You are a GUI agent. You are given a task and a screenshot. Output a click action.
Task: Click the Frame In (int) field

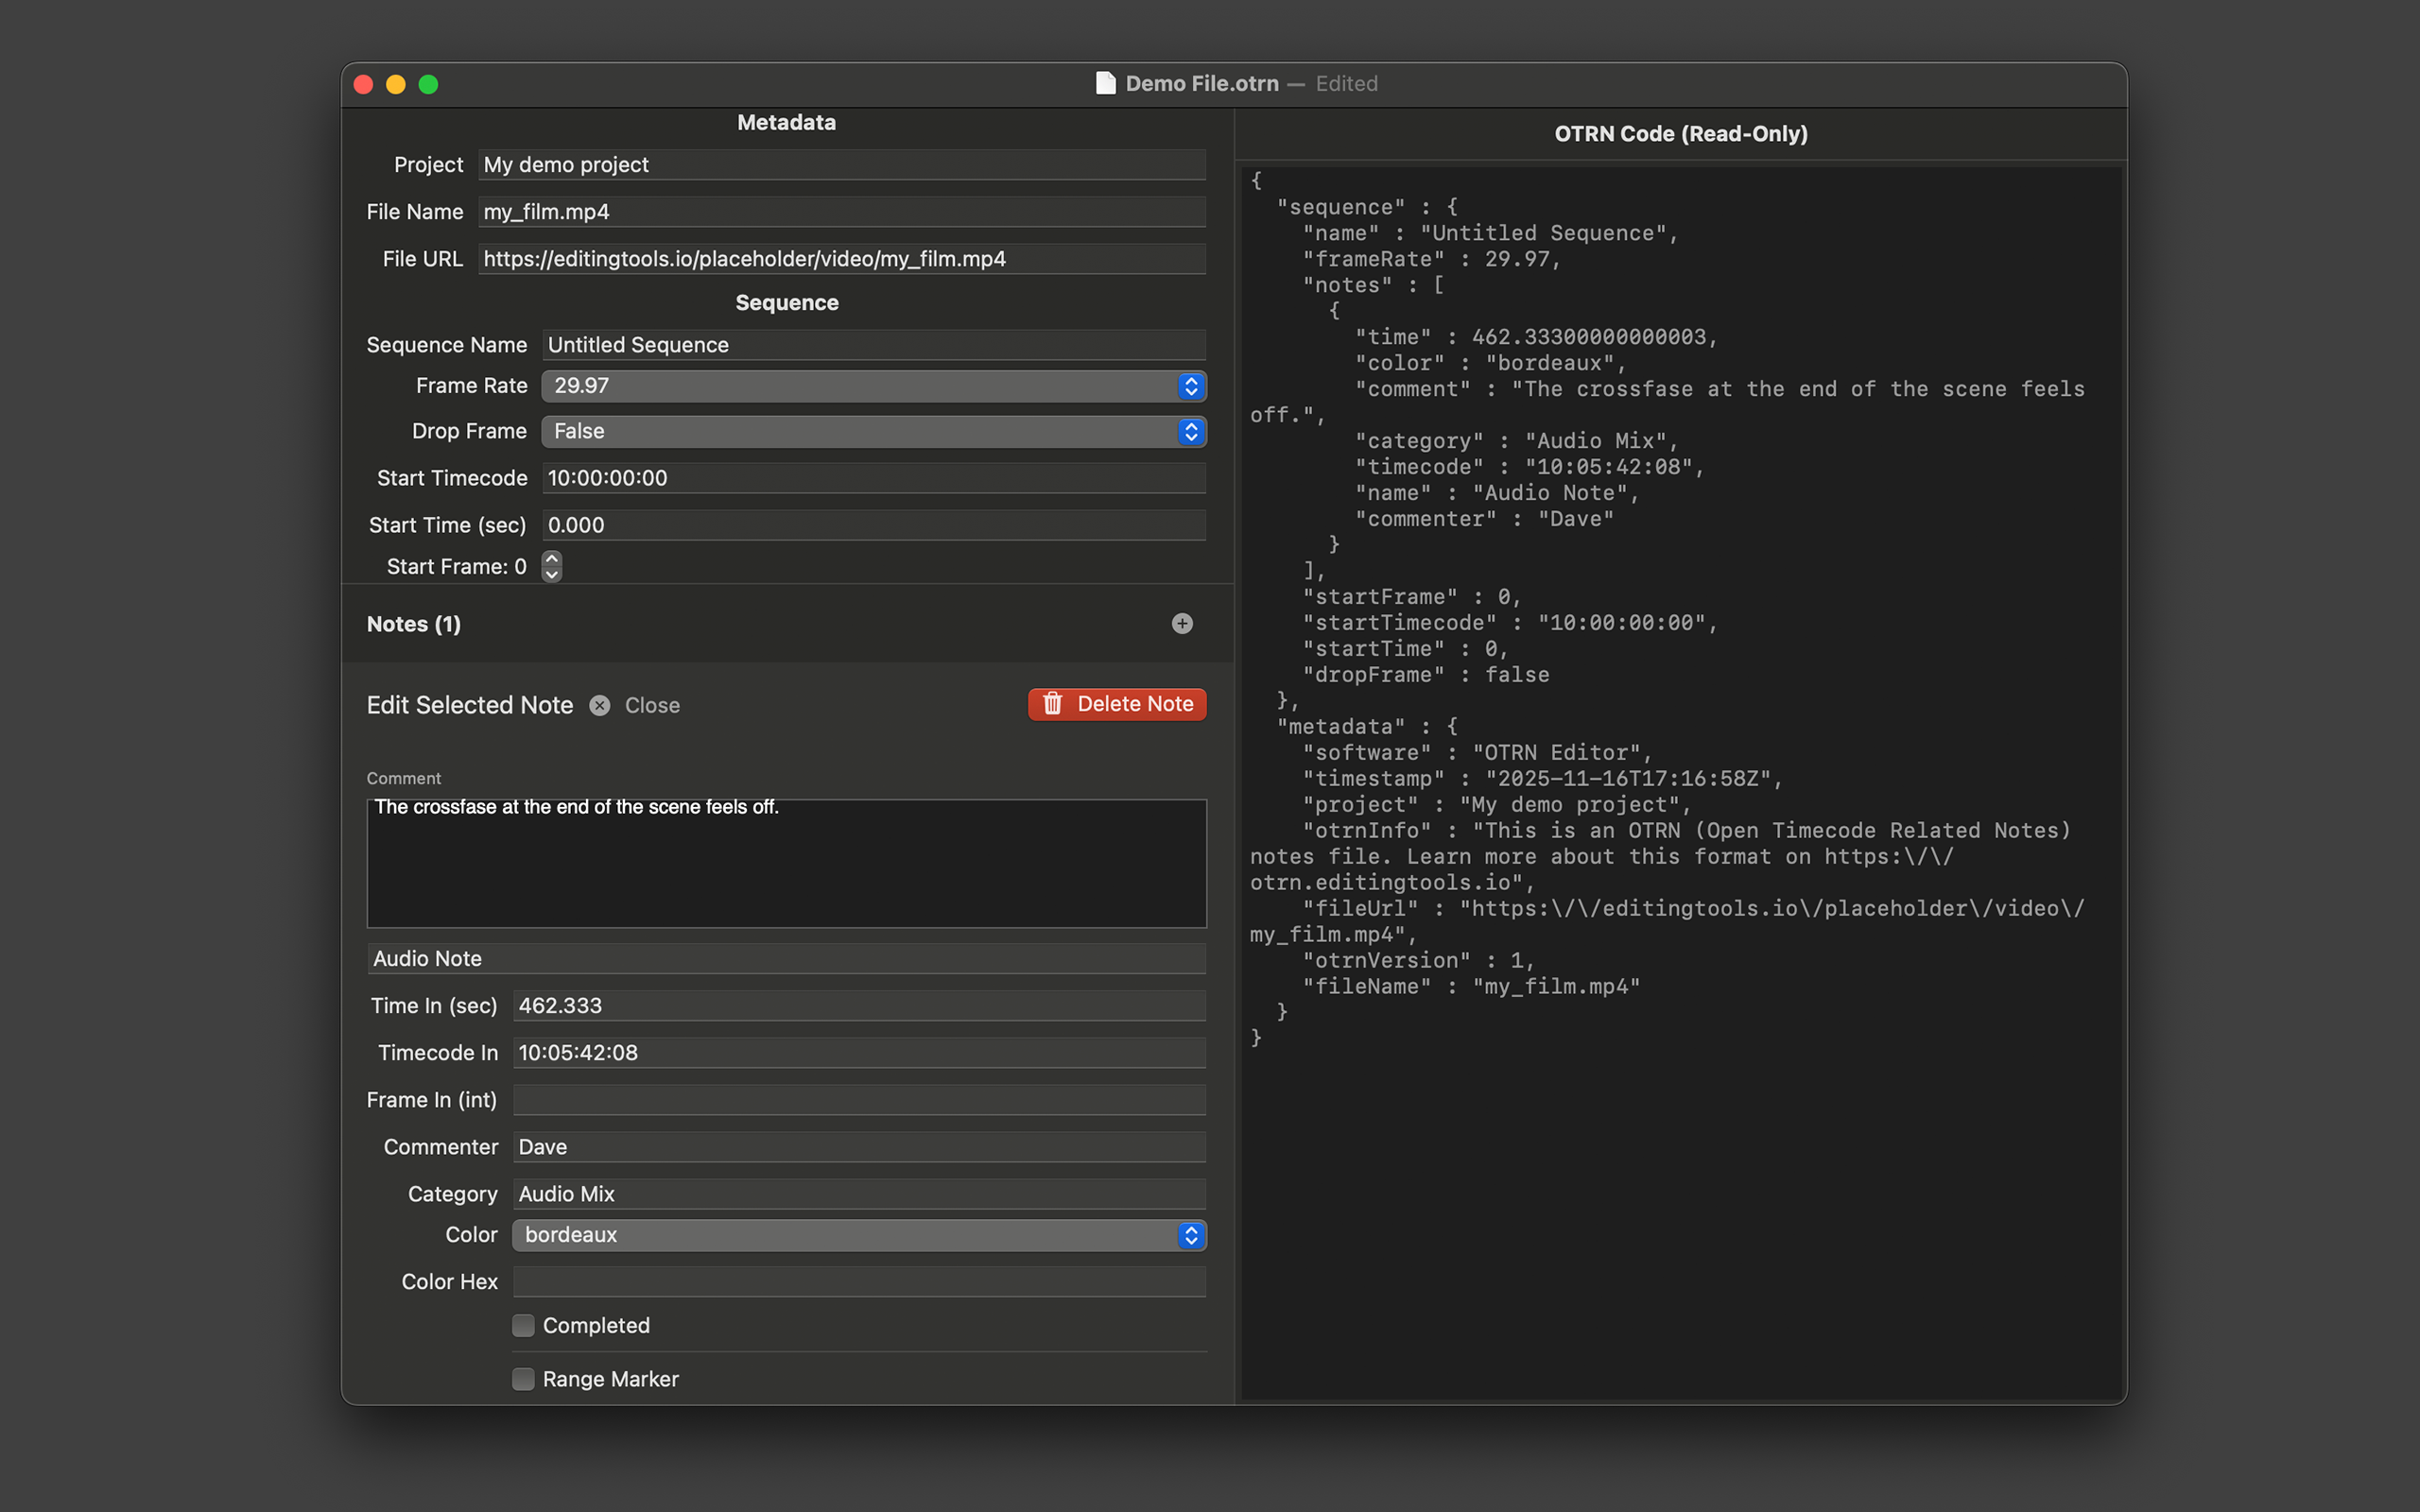[858, 1100]
